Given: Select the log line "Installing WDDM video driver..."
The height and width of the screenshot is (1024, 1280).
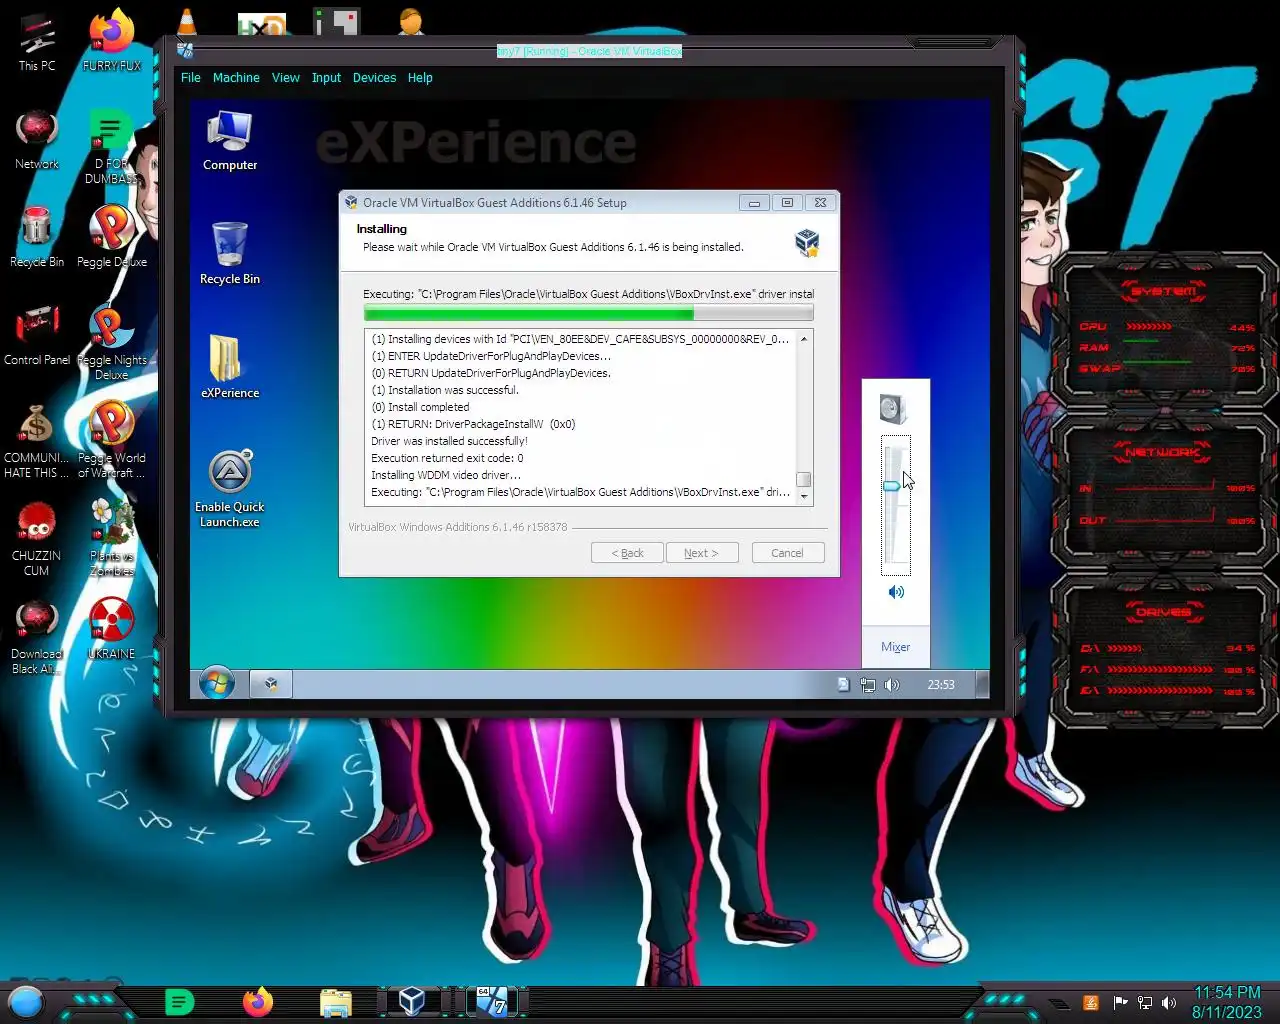Looking at the screenshot, I should (x=446, y=475).
